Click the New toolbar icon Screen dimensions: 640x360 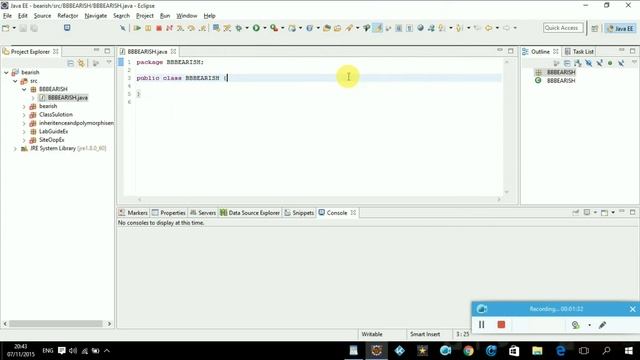[x=6, y=28]
